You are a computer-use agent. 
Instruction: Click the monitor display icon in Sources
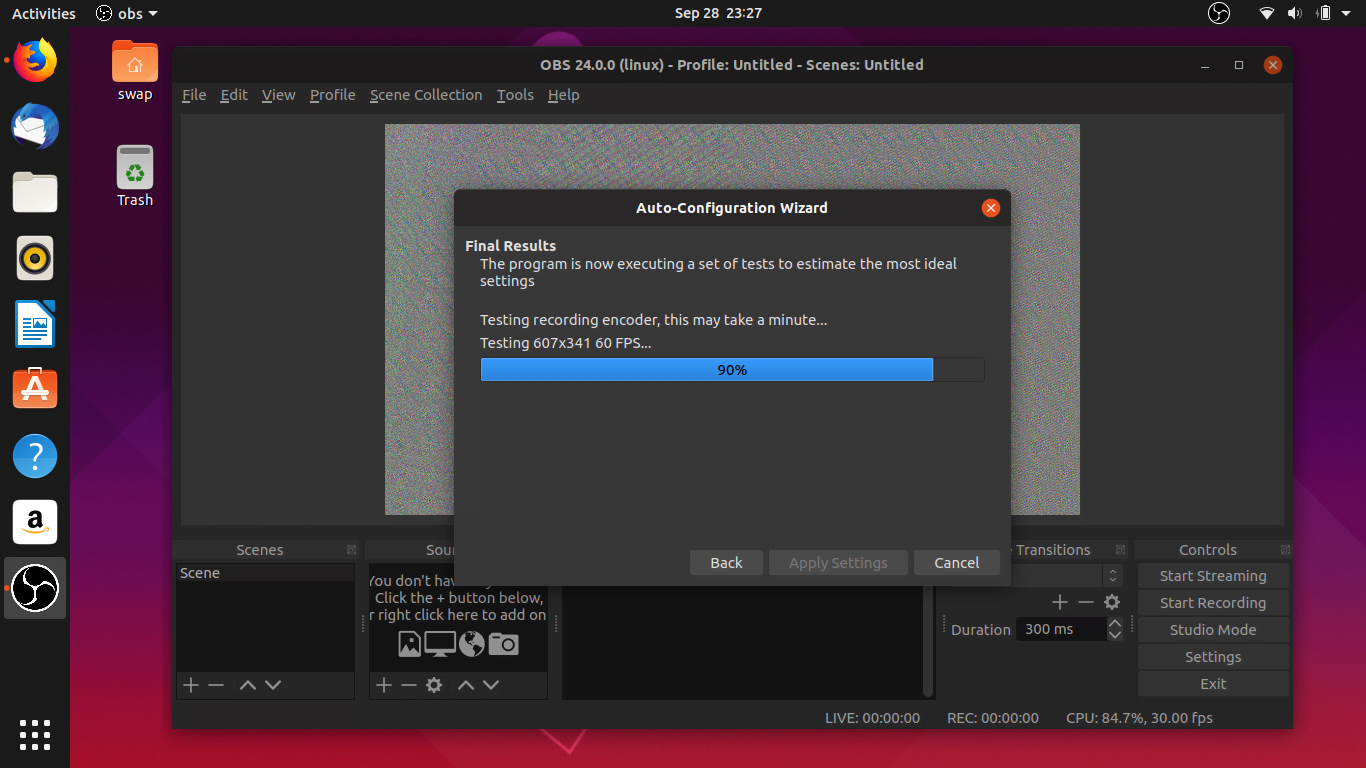point(440,644)
